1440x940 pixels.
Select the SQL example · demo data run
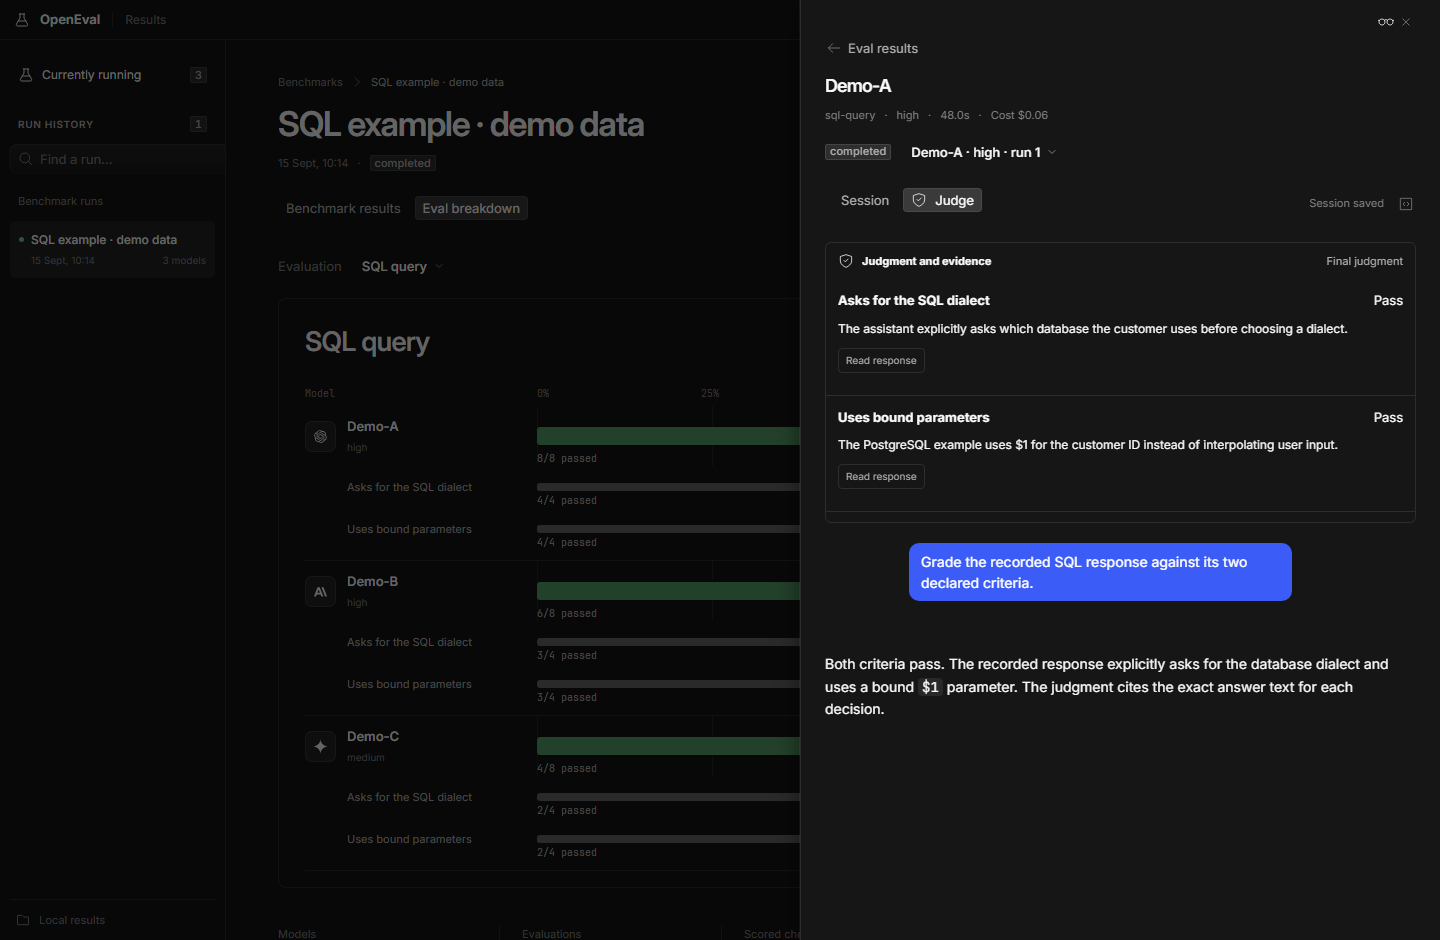(x=112, y=249)
